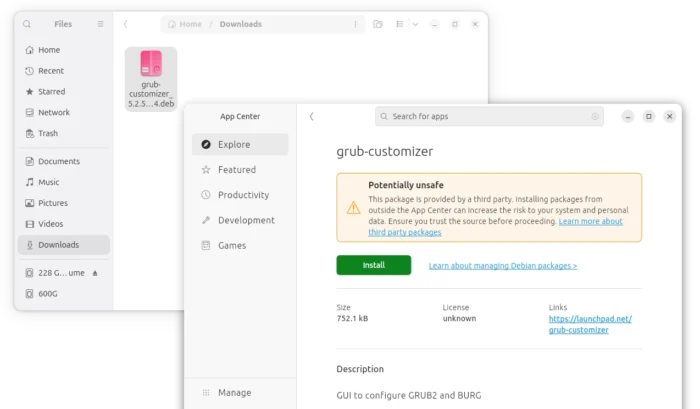
Task: Expand view options dropdown arrow in Files
Action: coord(415,24)
